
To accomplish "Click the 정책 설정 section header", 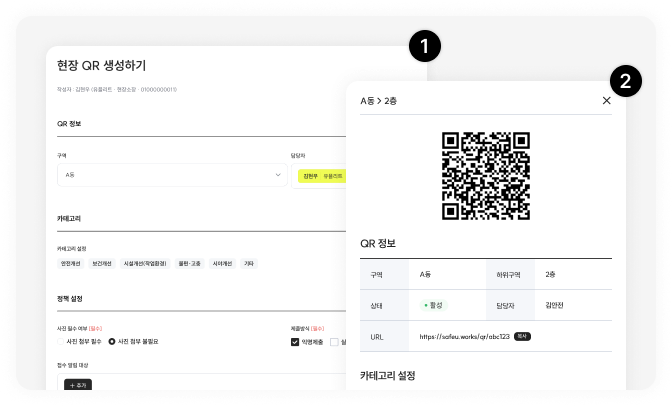I will (70, 299).
